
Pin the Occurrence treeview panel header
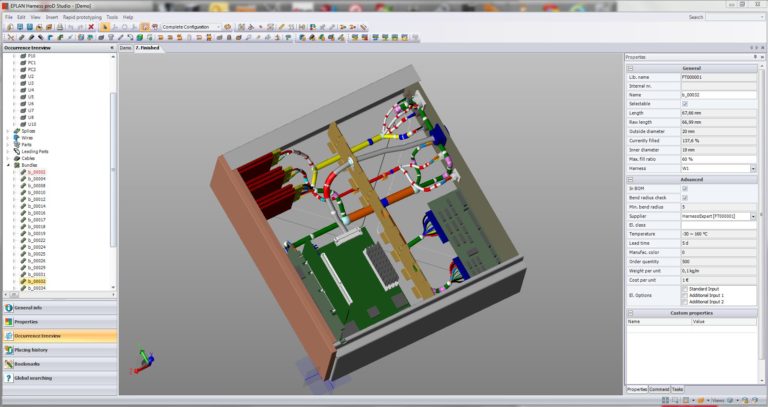(x=112, y=48)
